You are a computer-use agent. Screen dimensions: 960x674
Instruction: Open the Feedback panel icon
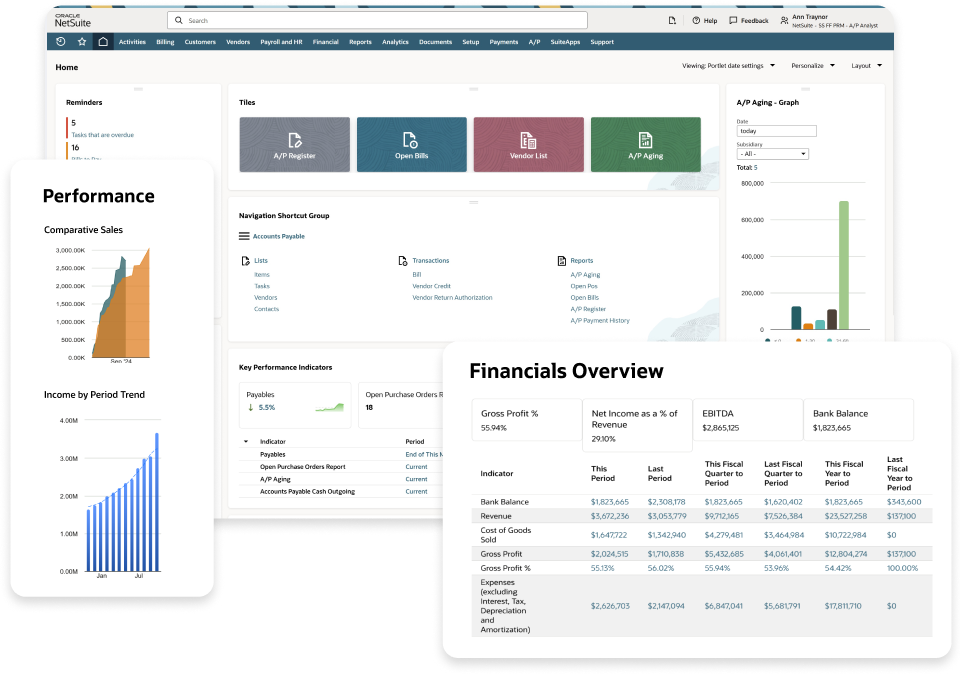(x=733, y=20)
